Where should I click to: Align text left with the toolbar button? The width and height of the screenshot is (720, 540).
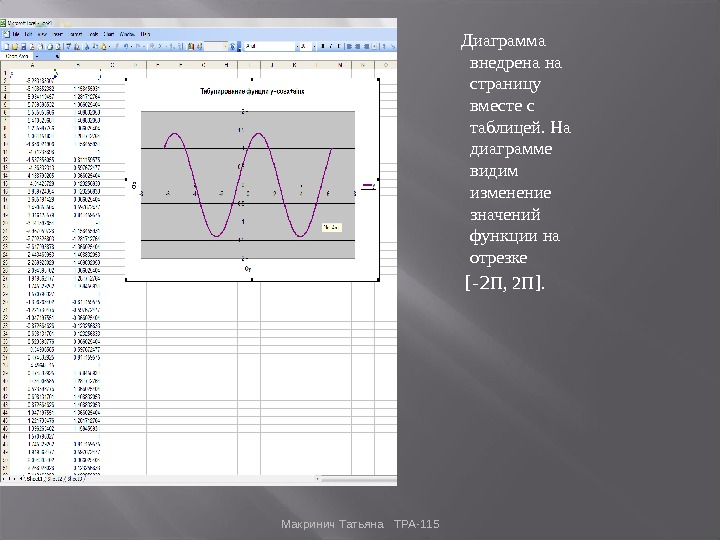point(349,46)
